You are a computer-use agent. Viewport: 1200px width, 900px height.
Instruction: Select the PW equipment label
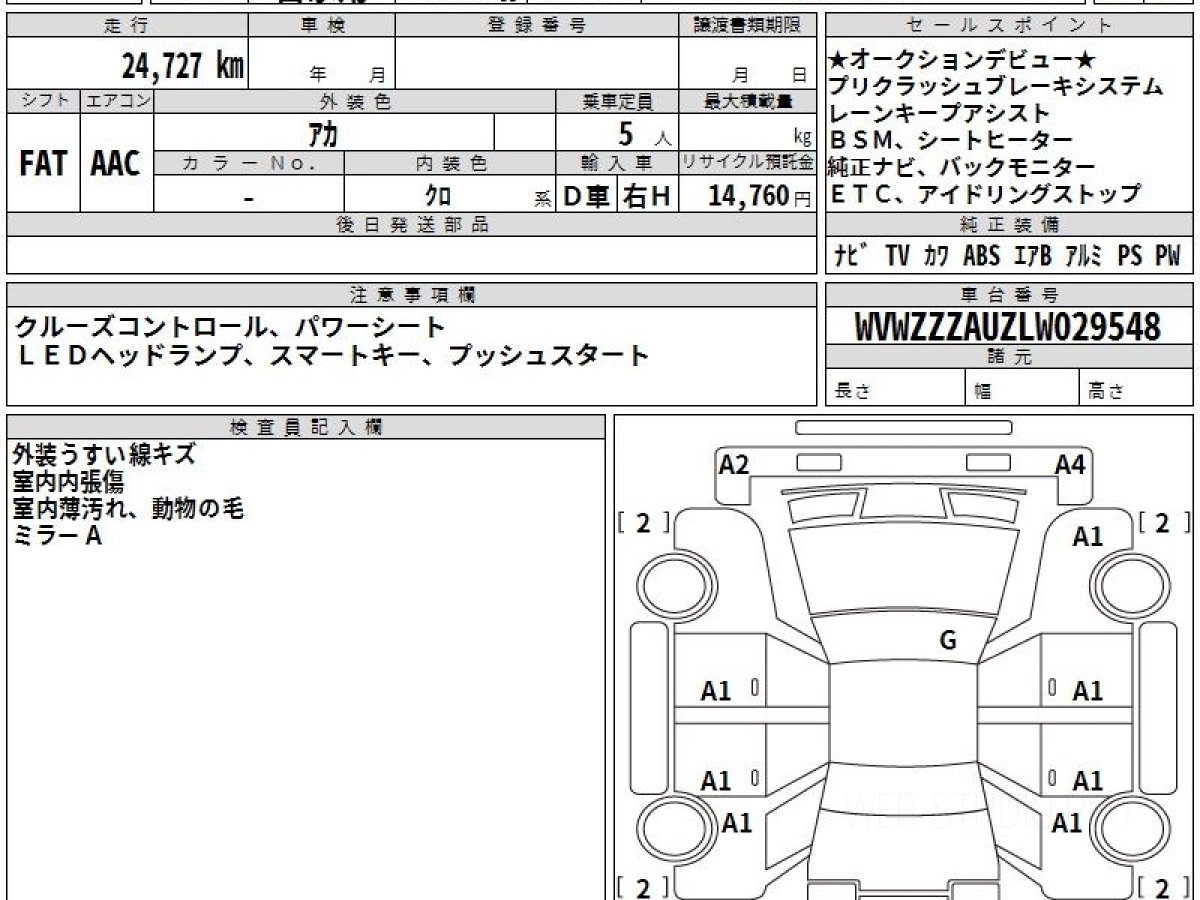pos(1168,256)
